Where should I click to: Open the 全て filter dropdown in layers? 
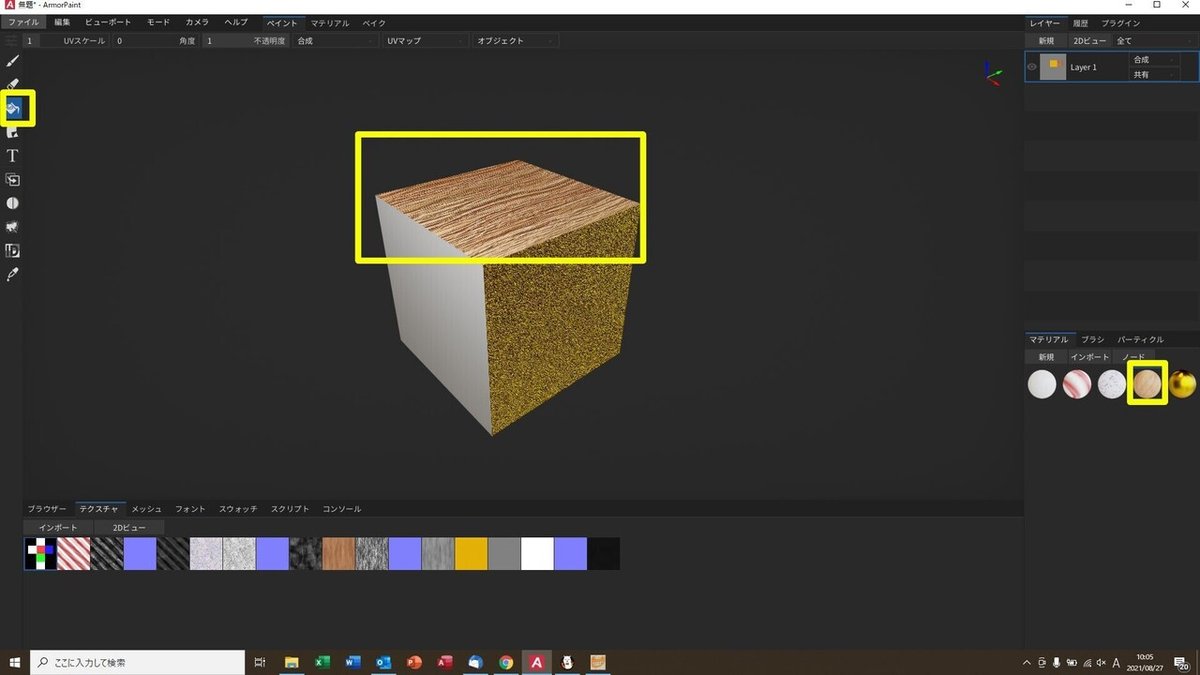click(x=1156, y=41)
